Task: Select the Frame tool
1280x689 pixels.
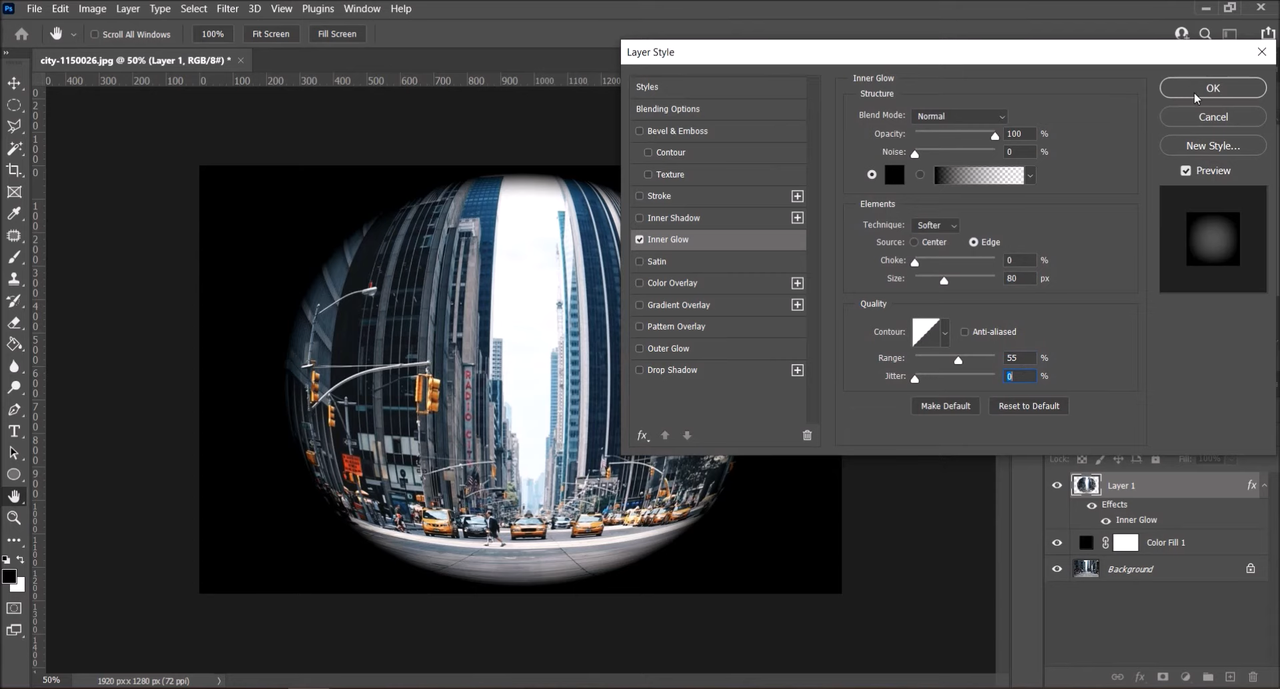Action: click(x=14, y=192)
